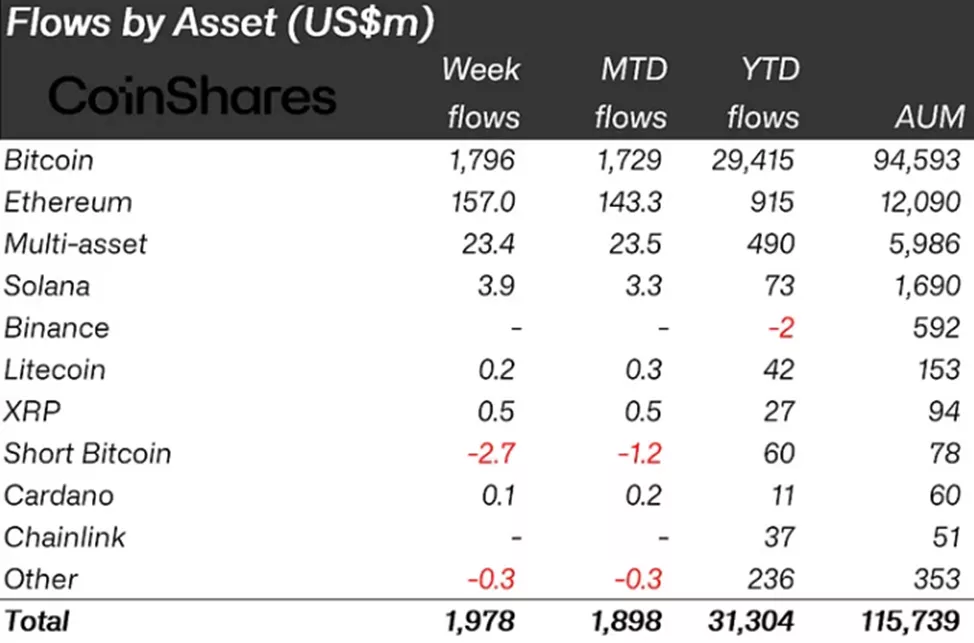Click the CoinShares logo

click(192, 97)
